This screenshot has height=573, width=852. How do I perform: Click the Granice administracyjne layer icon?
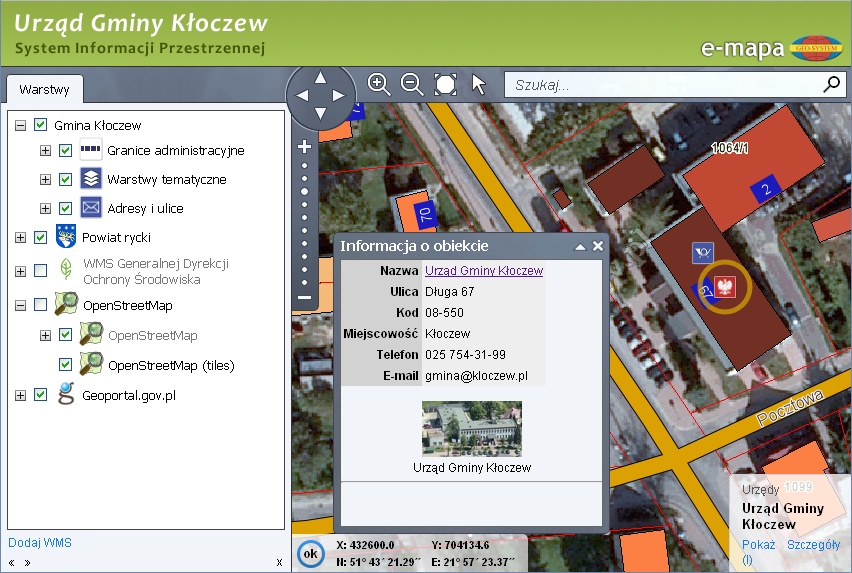pyautogui.click(x=91, y=149)
